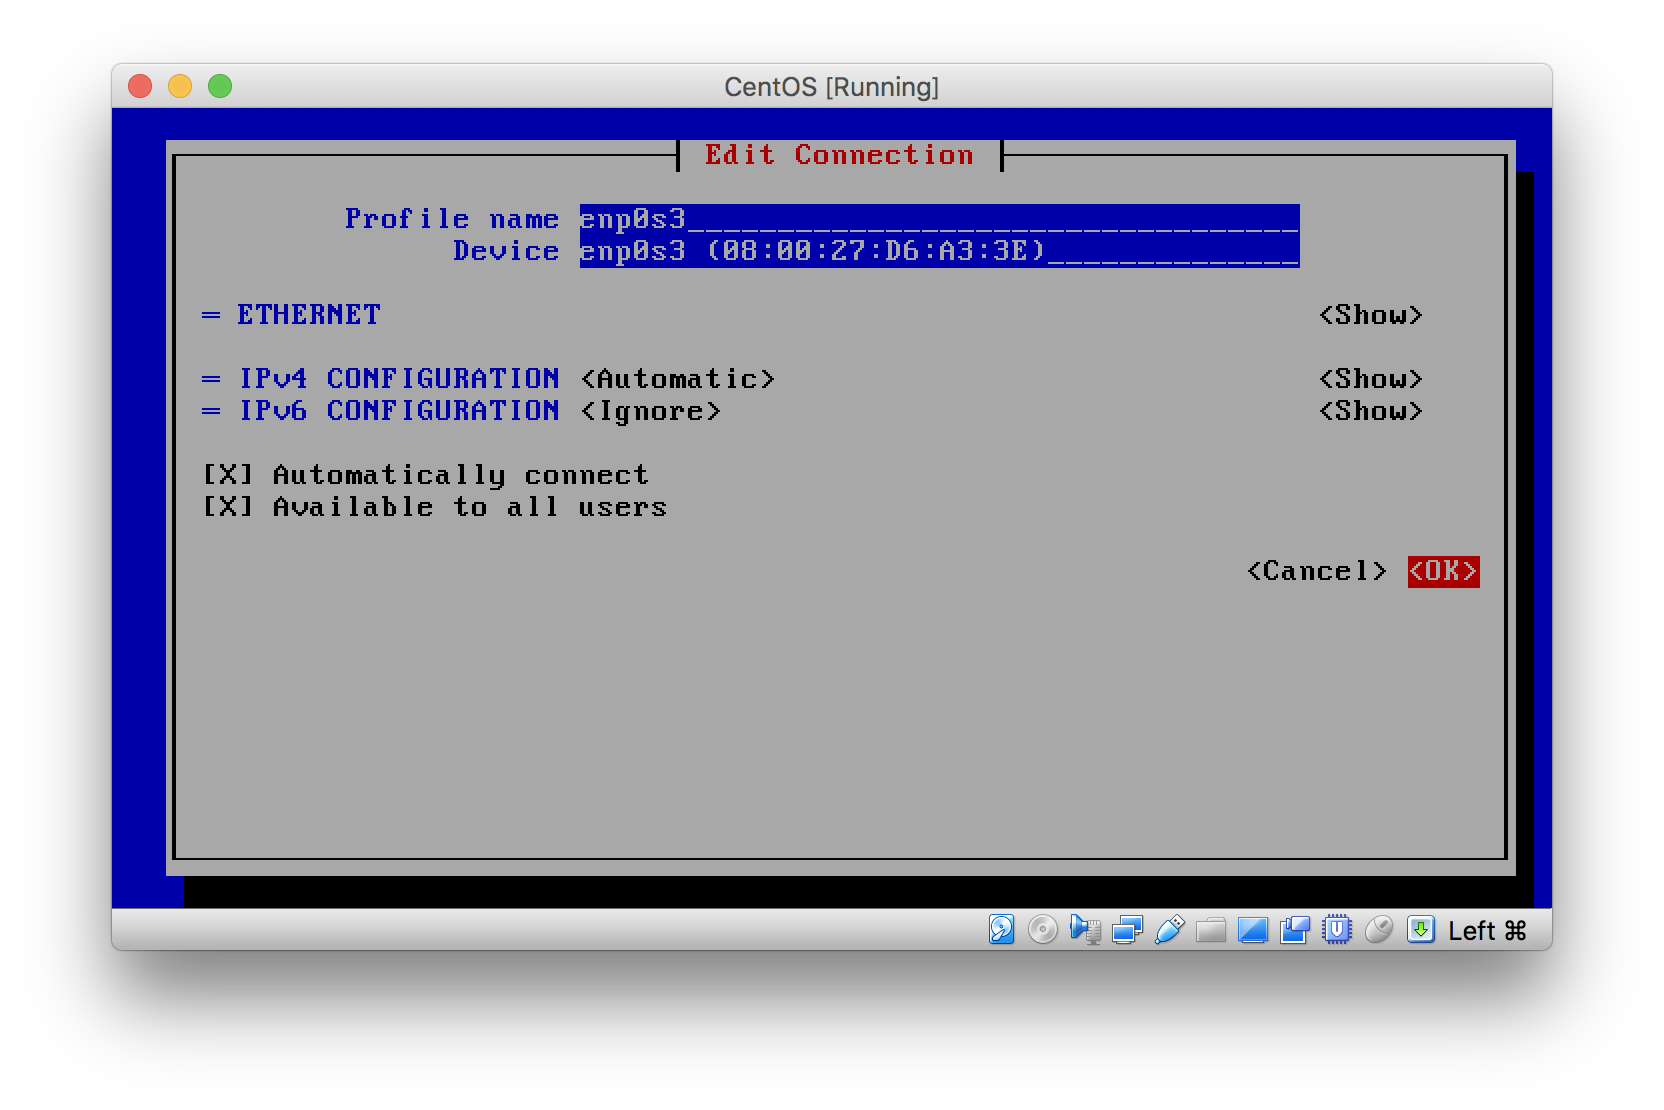The image size is (1664, 1110).
Task: Click the shared folders icon
Action: coord(1211,930)
